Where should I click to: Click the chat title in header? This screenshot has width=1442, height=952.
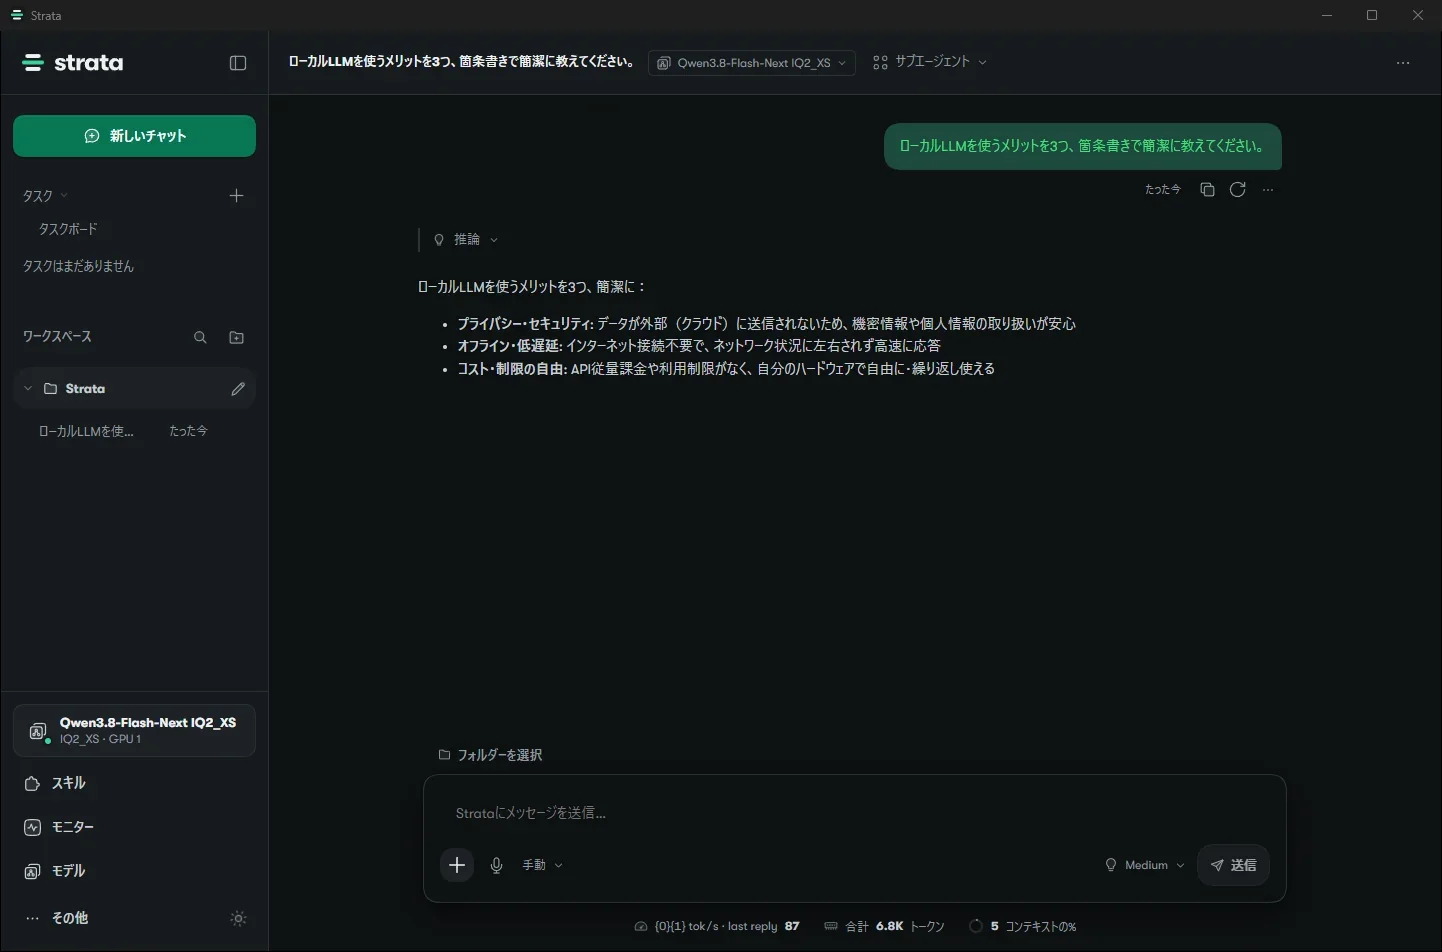[x=462, y=62]
